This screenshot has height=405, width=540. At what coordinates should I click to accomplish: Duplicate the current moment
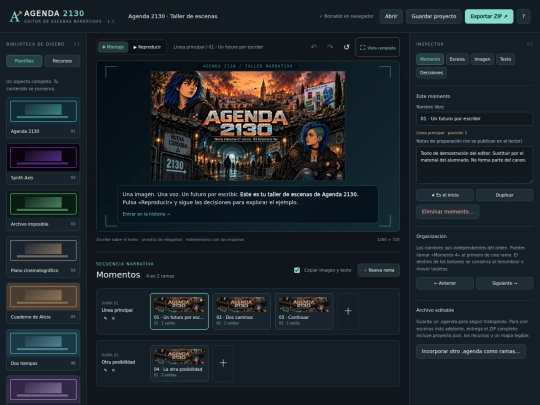click(504, 195)
